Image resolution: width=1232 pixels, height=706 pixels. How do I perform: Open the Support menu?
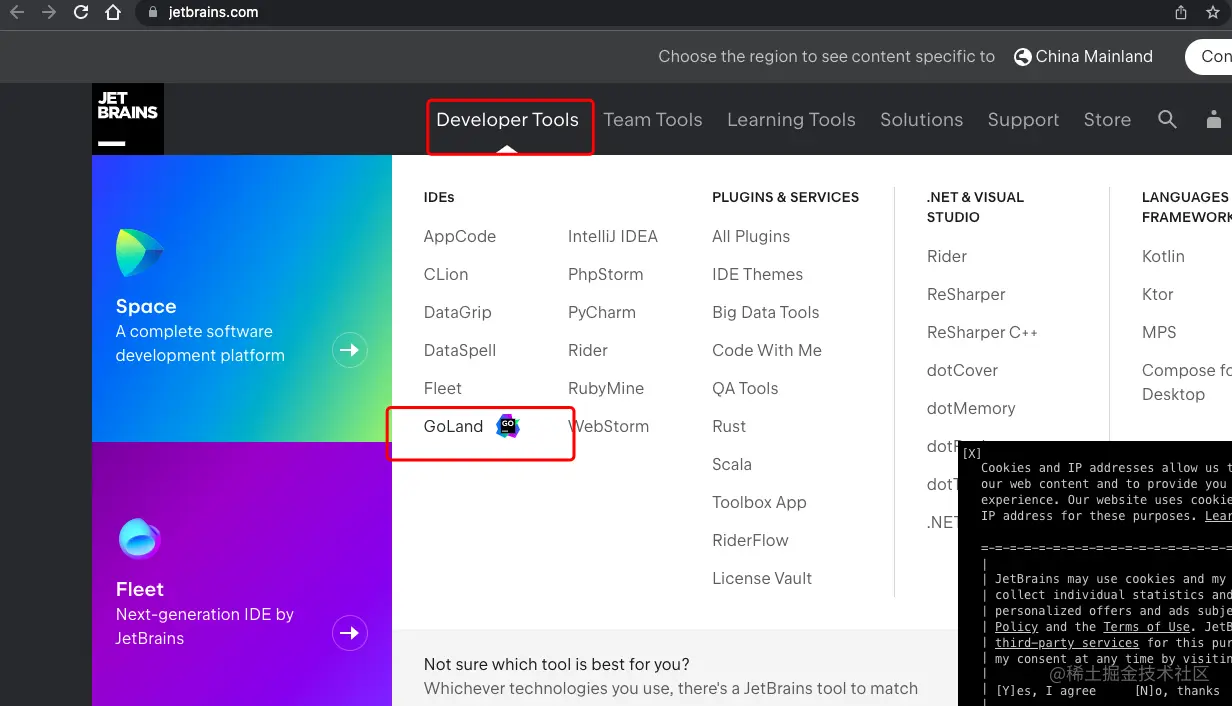1023,120
